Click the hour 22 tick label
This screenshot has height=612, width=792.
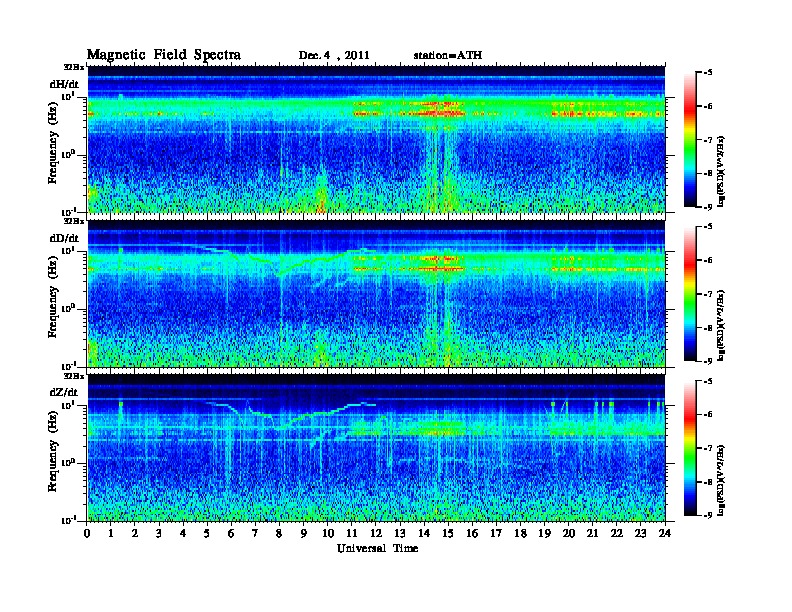617,533
